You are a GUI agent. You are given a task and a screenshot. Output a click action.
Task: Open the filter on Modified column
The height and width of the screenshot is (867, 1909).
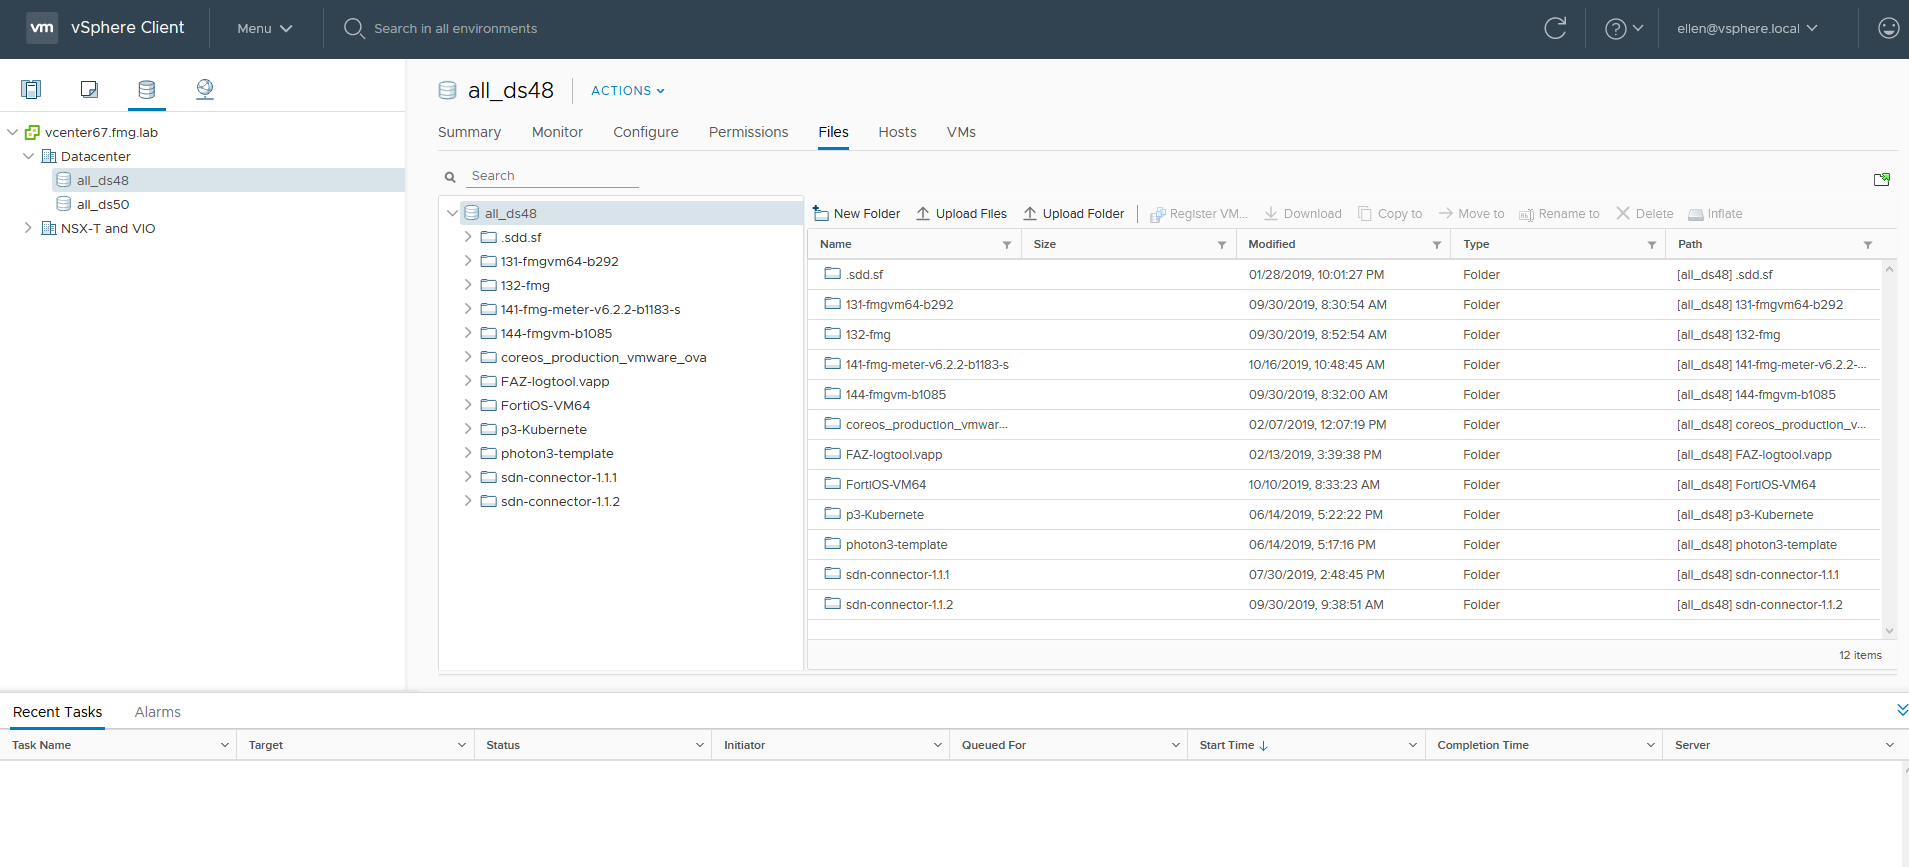pos(1436,245)
